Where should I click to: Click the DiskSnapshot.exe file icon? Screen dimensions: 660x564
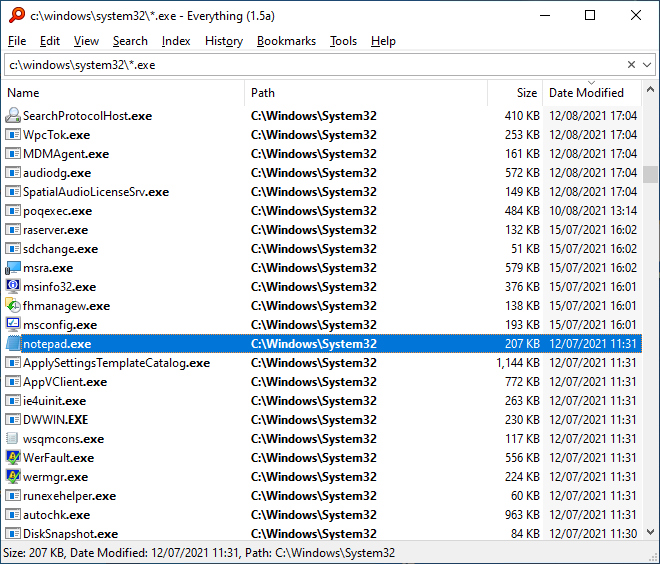point(13,534)
